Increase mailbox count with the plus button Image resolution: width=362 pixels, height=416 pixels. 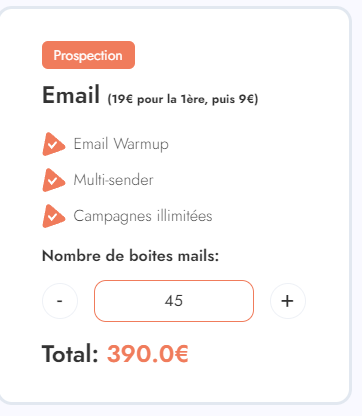pos(288,301)
